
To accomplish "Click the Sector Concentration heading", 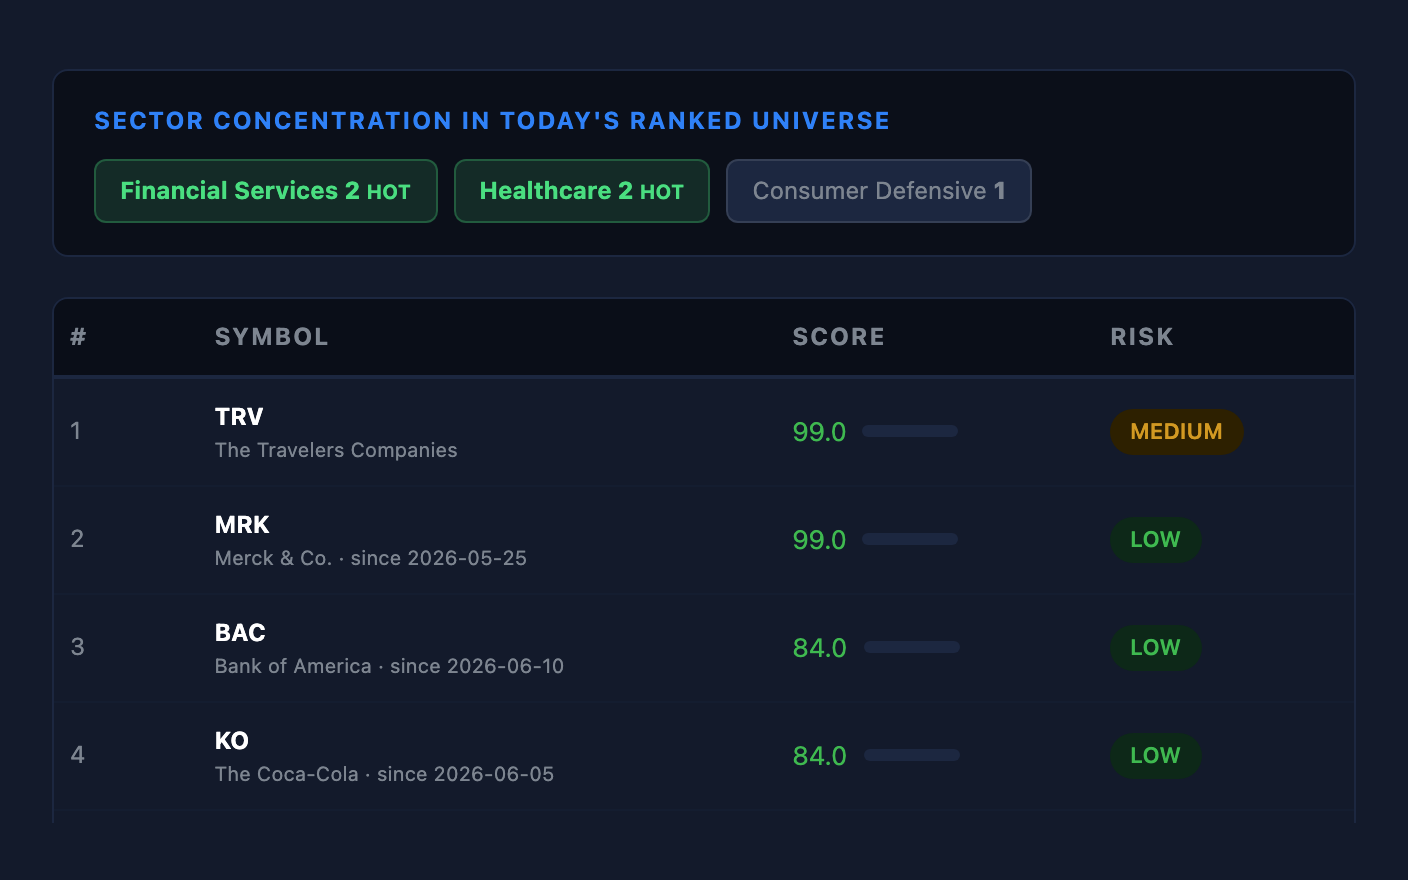I will (x=492, y=121).
